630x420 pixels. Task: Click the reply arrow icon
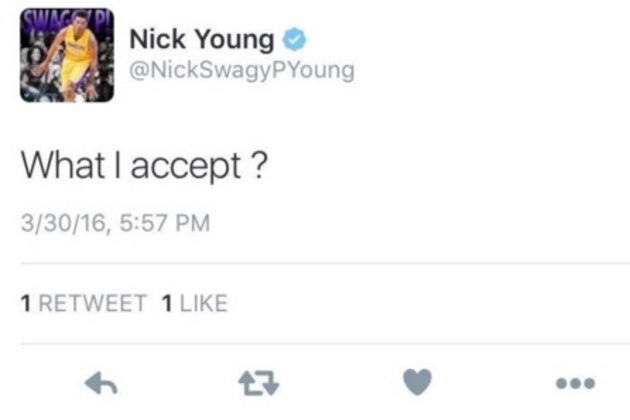point(101,383)
